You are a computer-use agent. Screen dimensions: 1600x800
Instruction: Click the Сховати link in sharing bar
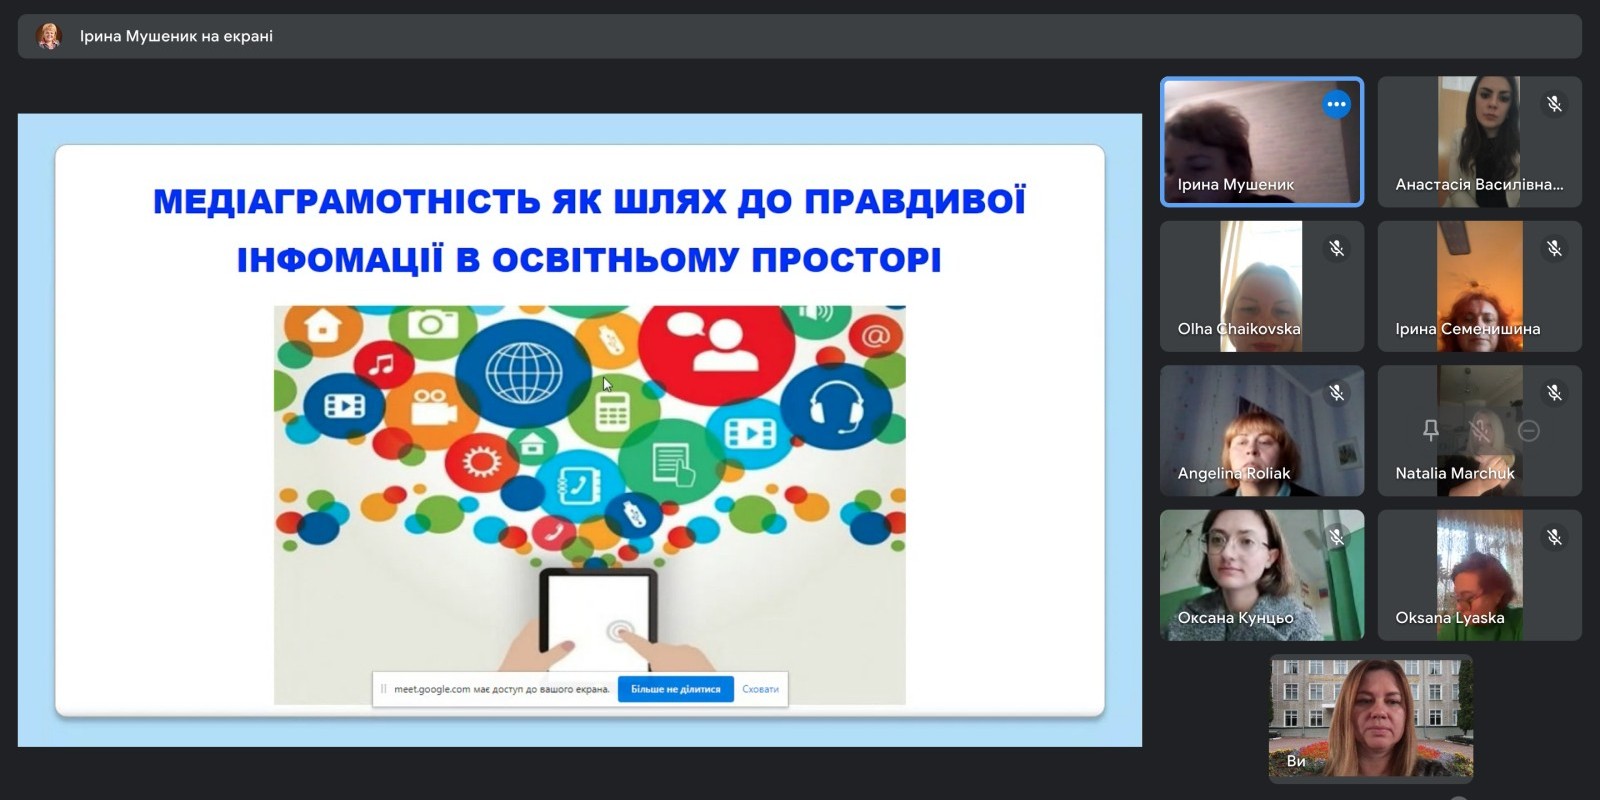pos(760,689)
